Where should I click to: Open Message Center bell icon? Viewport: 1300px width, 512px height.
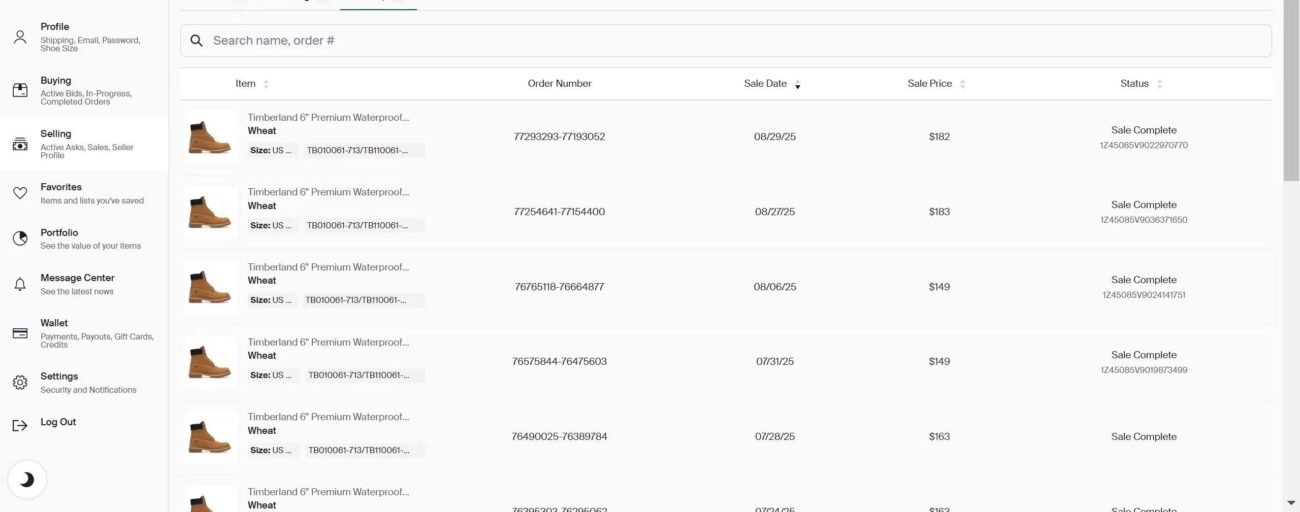[x=20, y=284]
